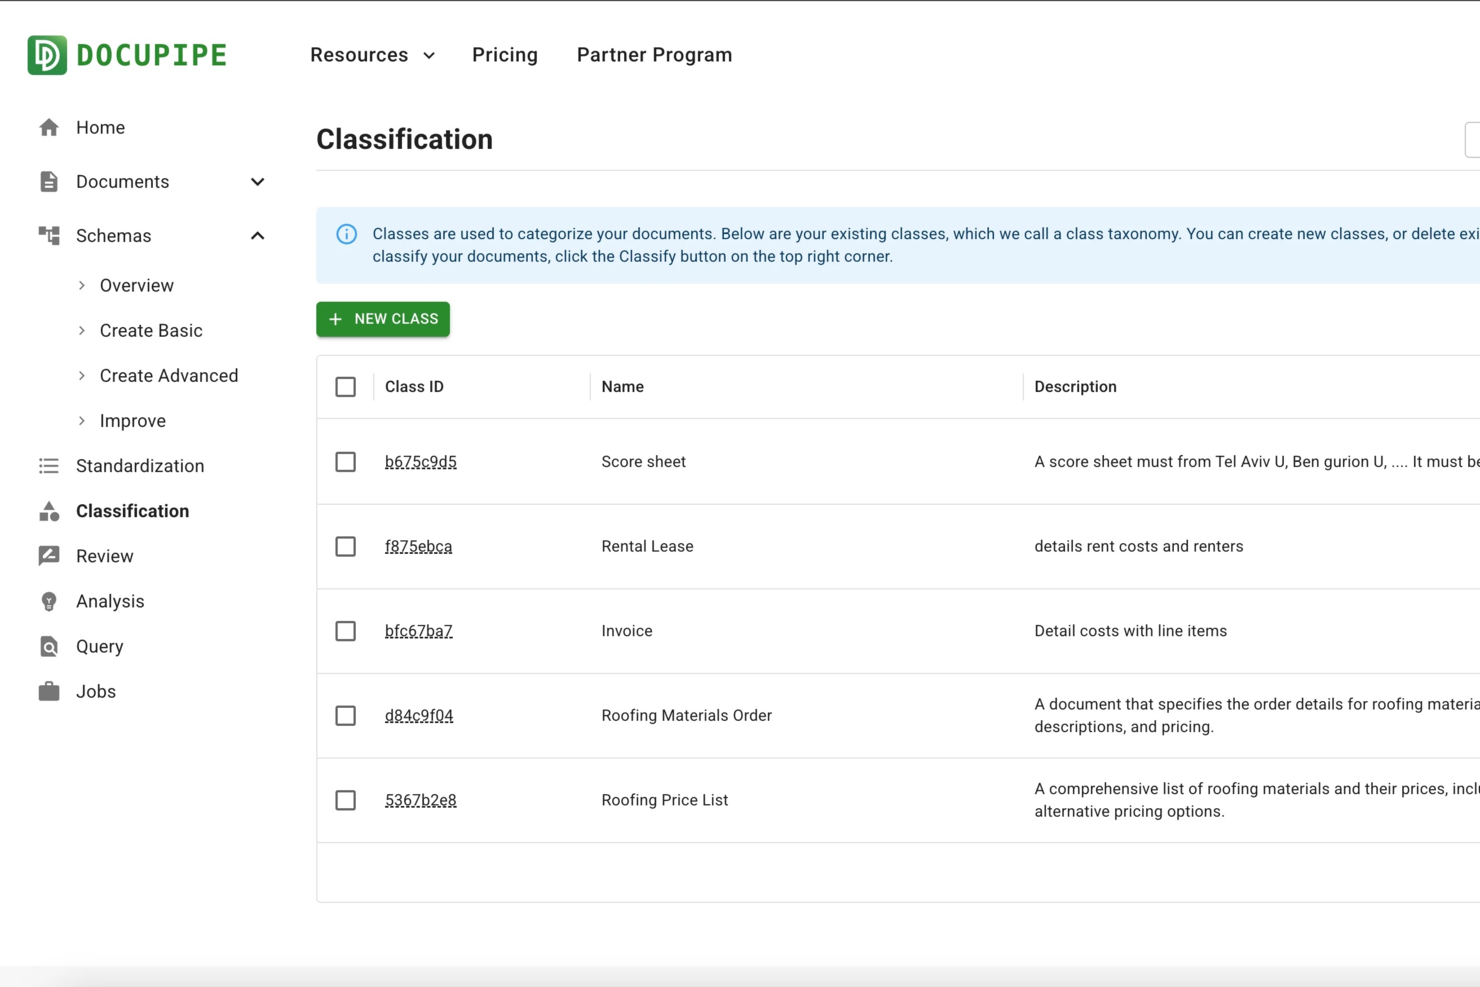Image resolution: width=1480 pixels, height=987 pixels.
Task: Select the Analysis lightbulb icon
Action: point(48,601)
